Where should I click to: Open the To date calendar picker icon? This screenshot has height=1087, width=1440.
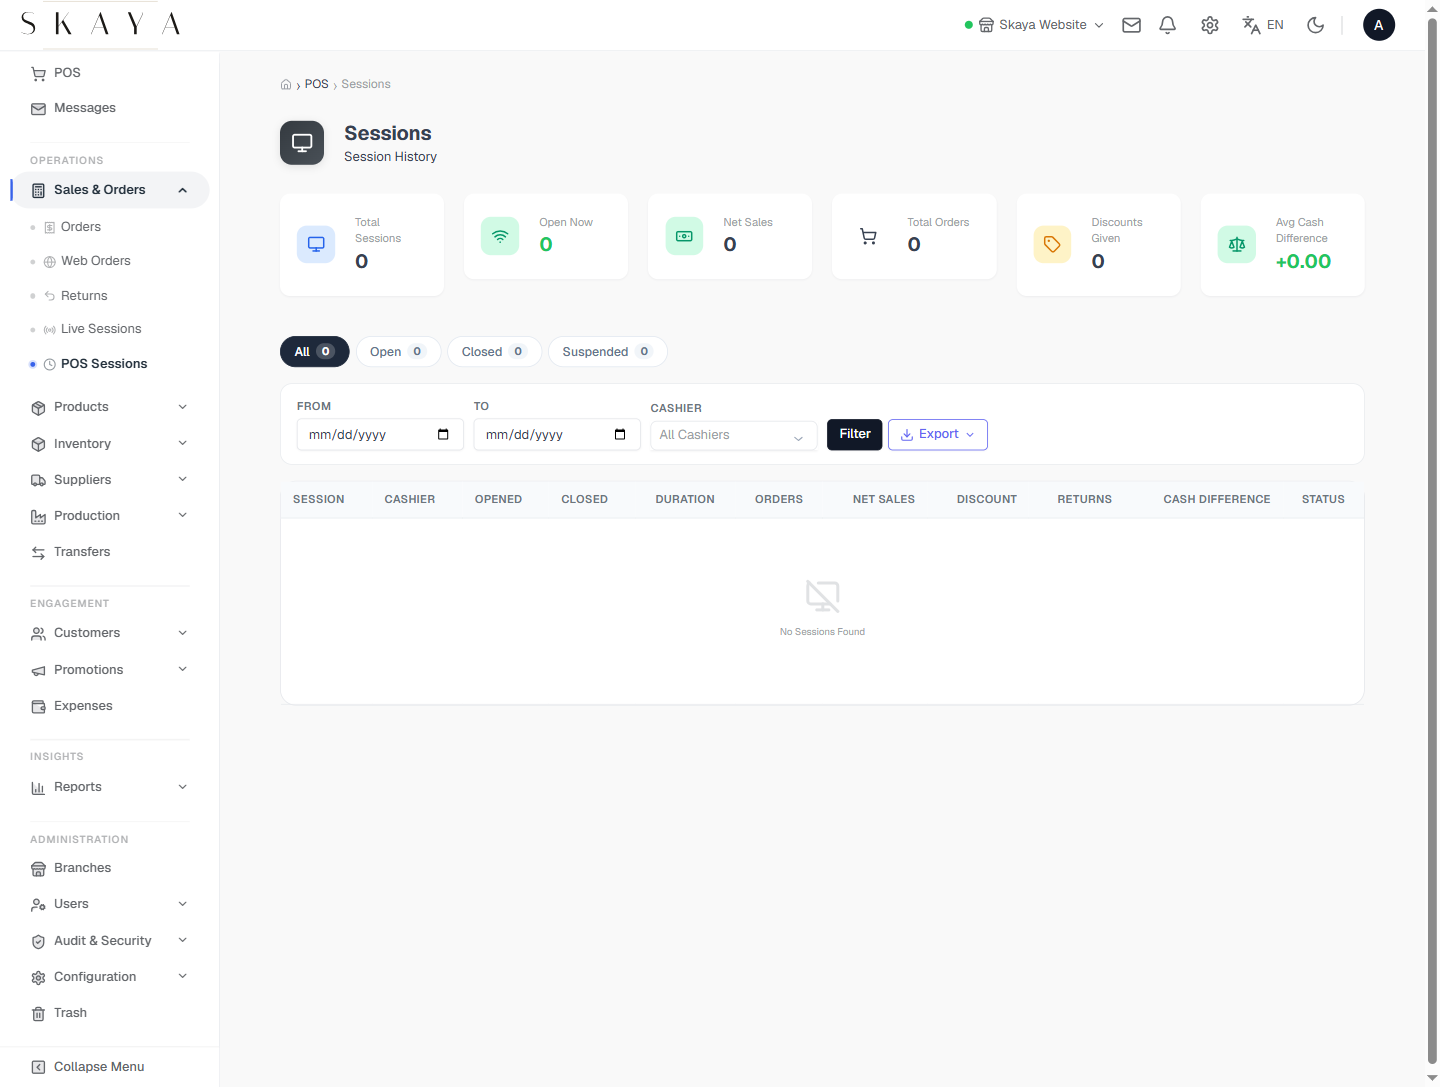point(620,434)
